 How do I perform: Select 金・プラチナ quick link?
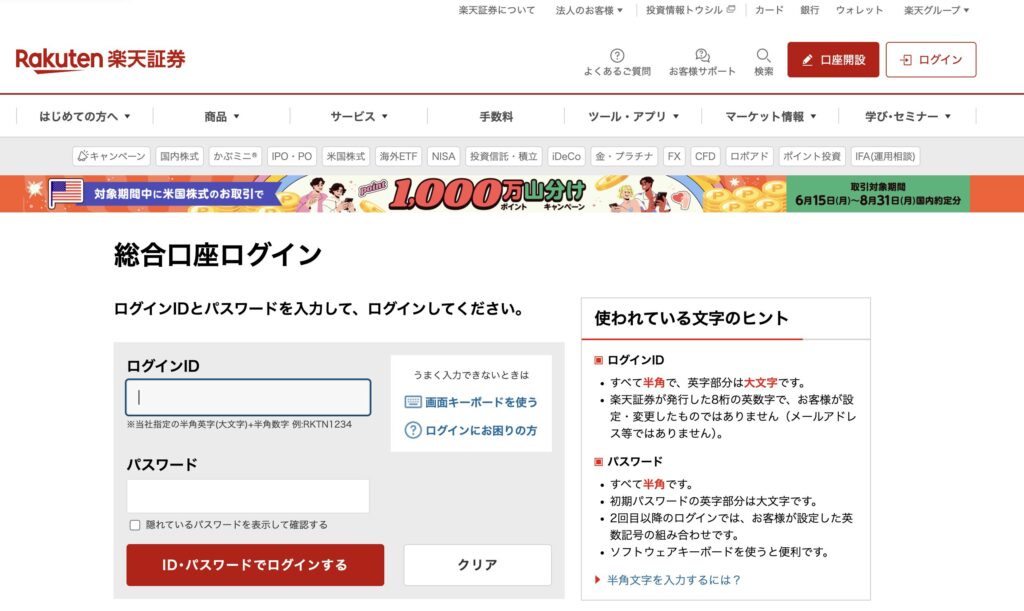[x=624, y=156]
